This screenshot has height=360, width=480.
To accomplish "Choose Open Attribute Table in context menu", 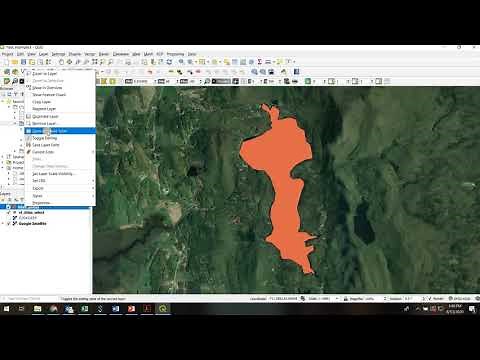I will [60, 131].
